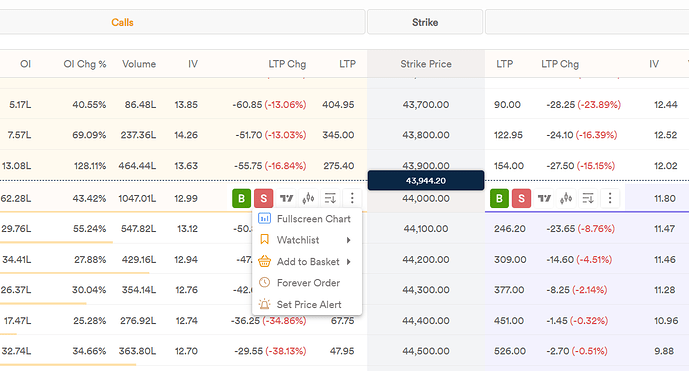Open market depth icon for 44,000 put
Screen dimensions: 689x371
point(588,198)
